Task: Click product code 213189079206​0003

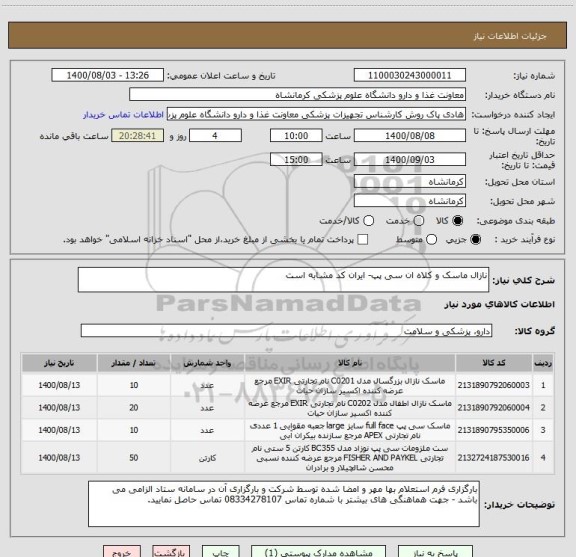Action: 493,385
